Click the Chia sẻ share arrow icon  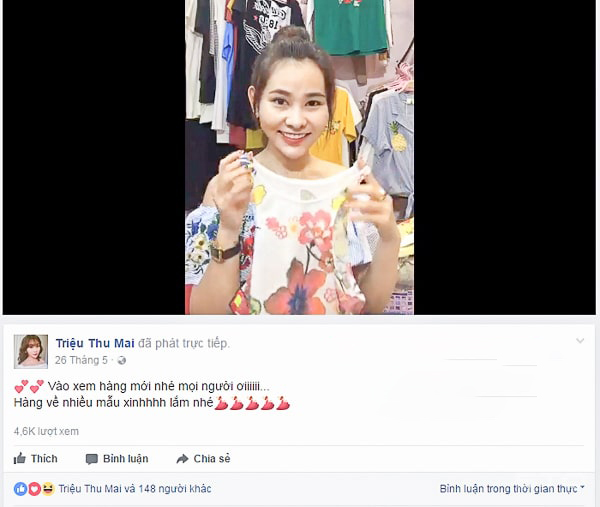[x=182, y=458]
